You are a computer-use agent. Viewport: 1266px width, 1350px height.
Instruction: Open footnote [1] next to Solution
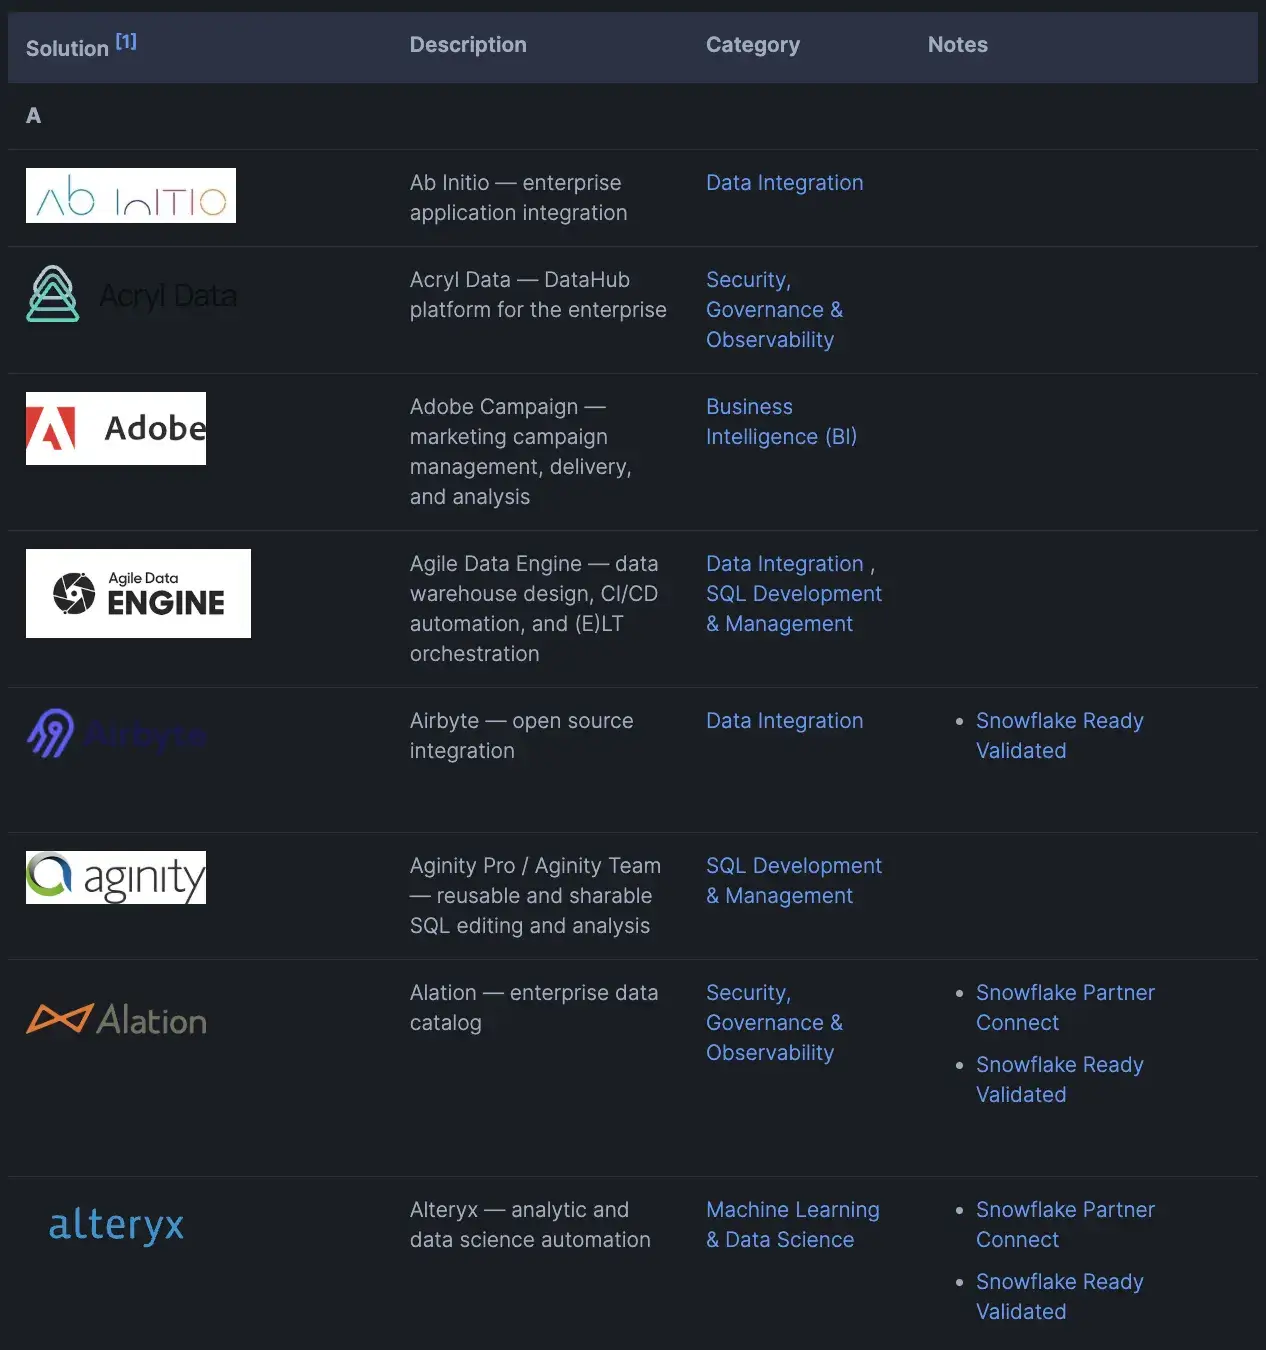(x=126, y=41)
